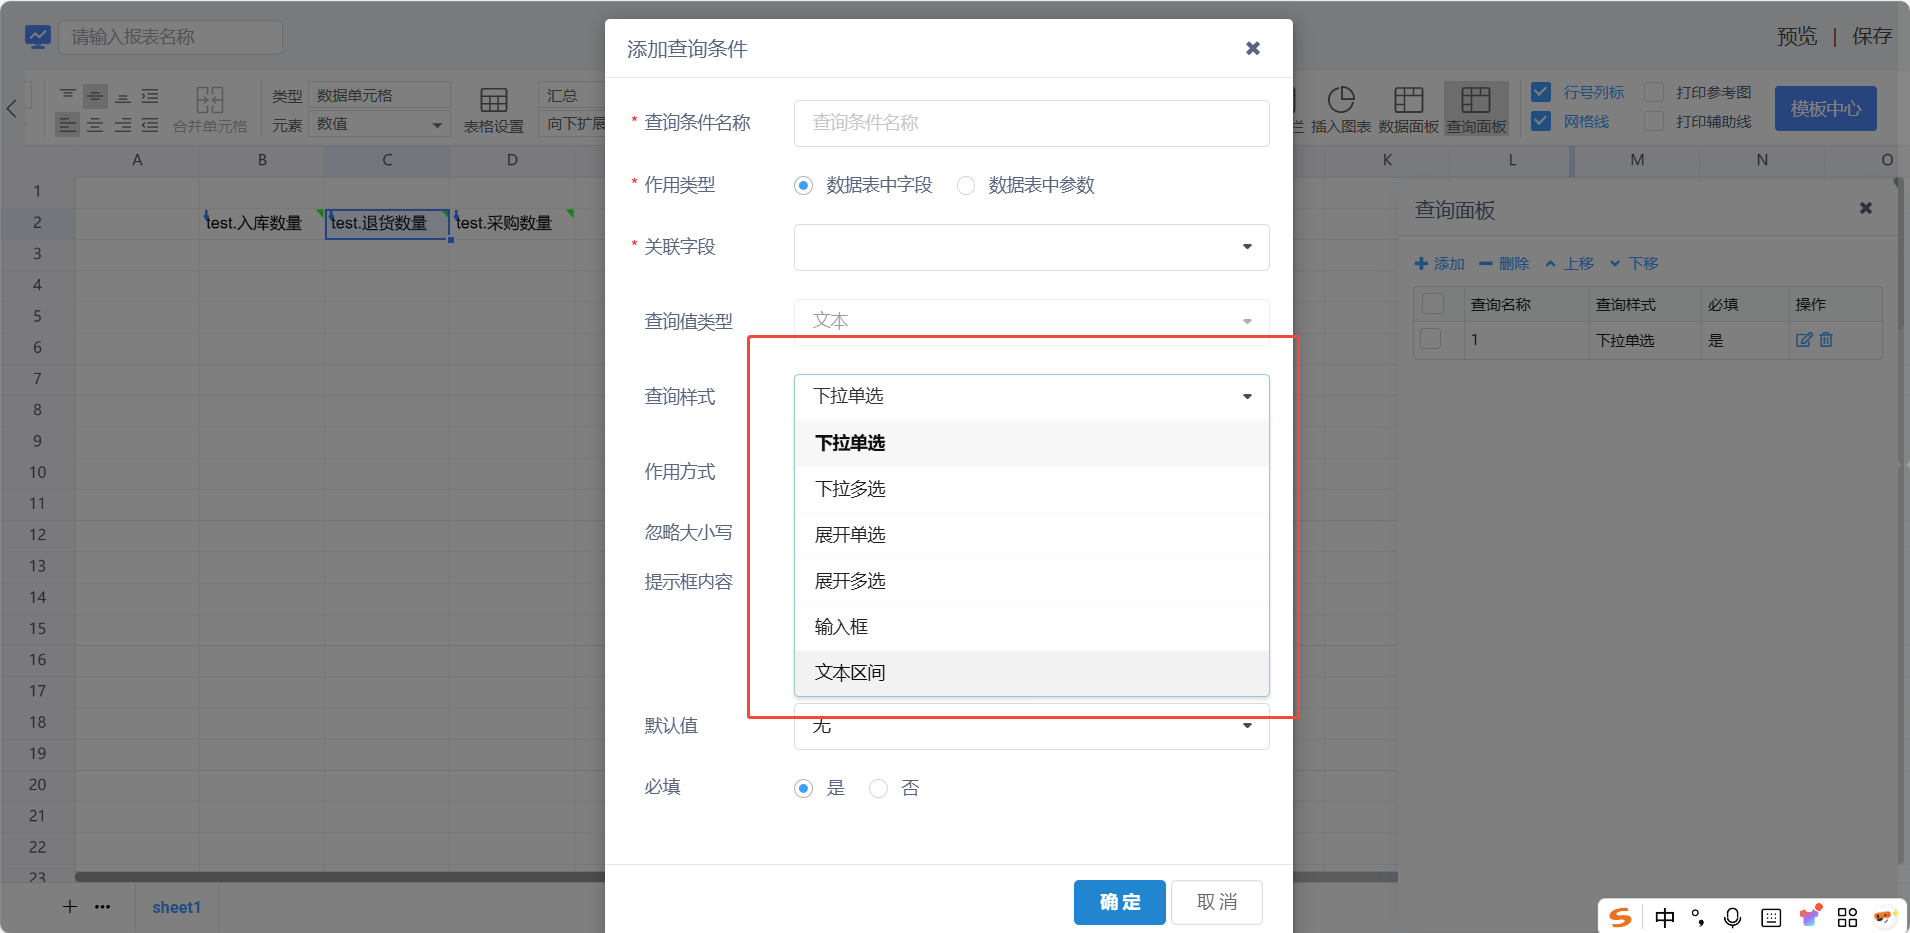Click the trash delete icon in query row
Screen dimensions: 1910x933
click(1826, 340)
